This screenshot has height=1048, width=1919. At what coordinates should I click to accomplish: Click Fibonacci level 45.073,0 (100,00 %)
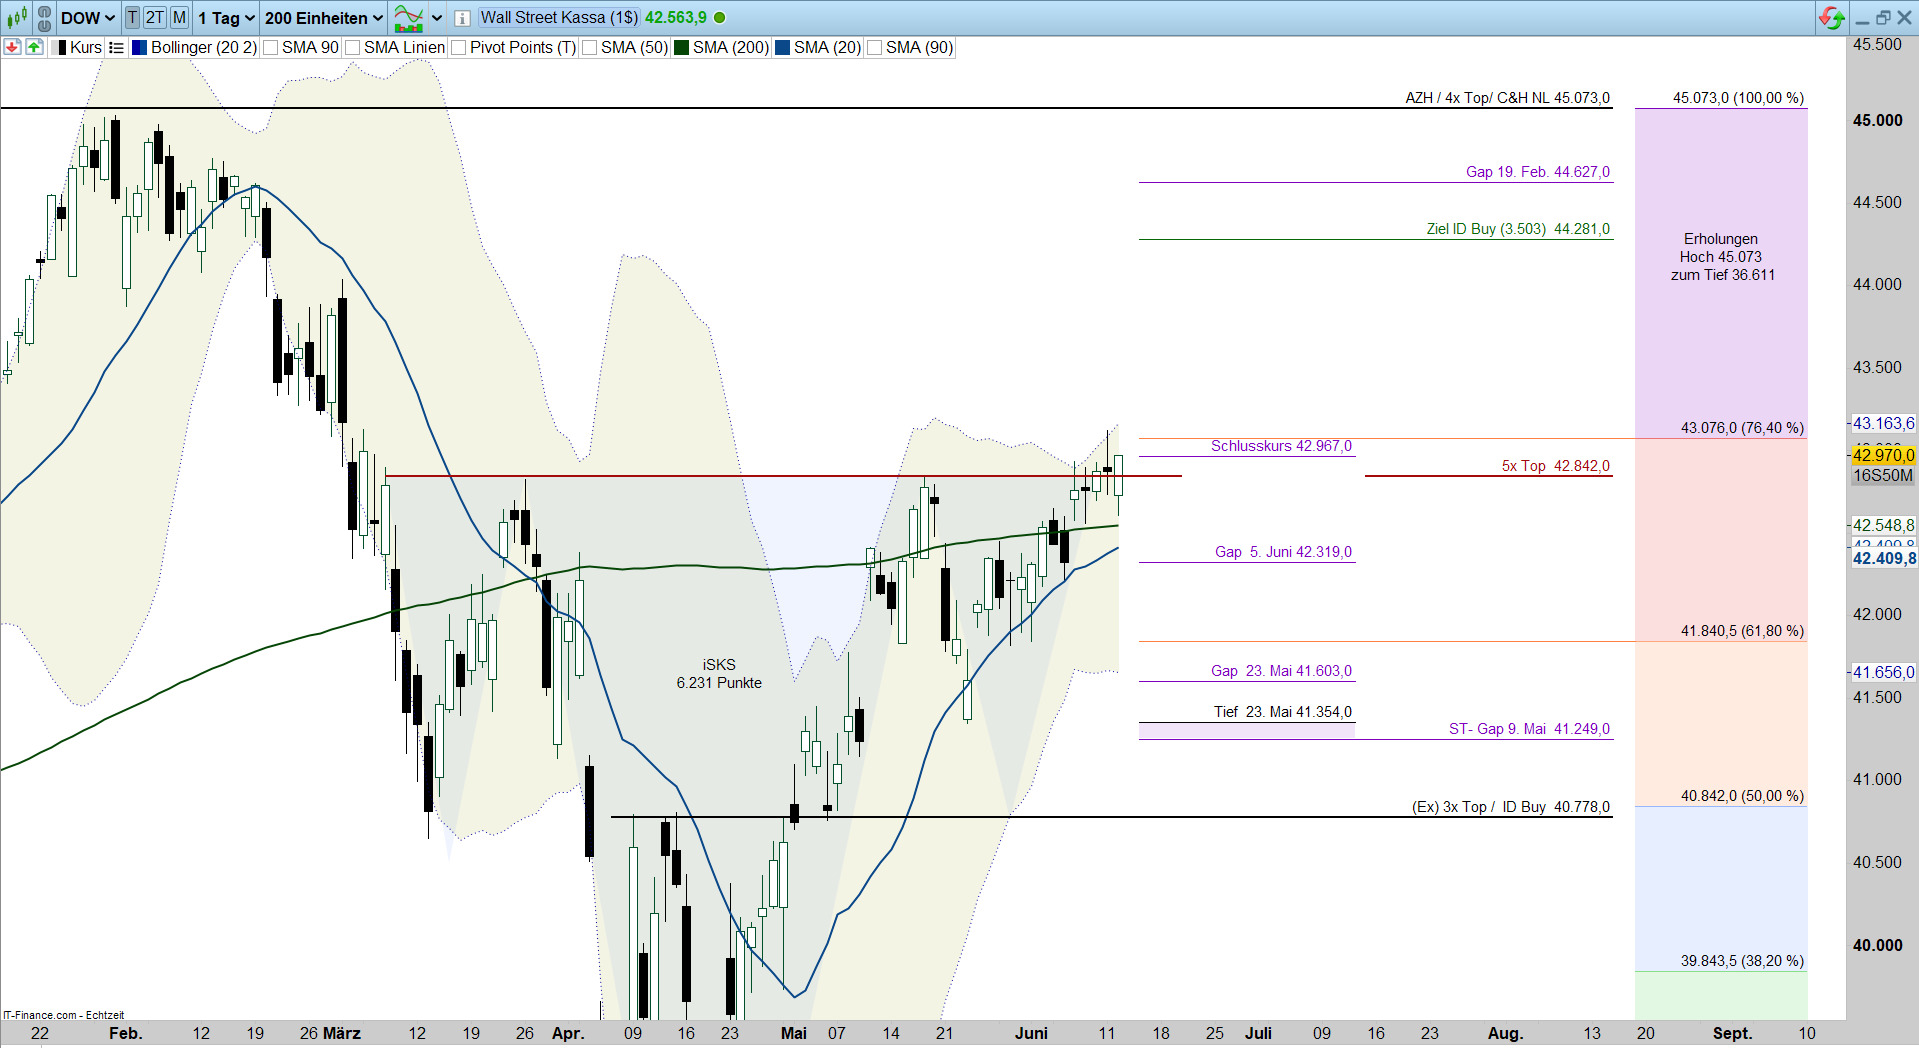coord(1738,98)
